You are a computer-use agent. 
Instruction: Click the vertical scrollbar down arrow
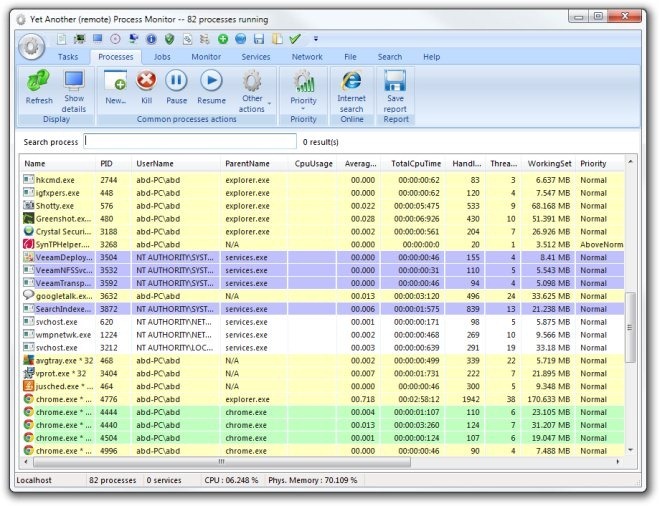(630, 450)
